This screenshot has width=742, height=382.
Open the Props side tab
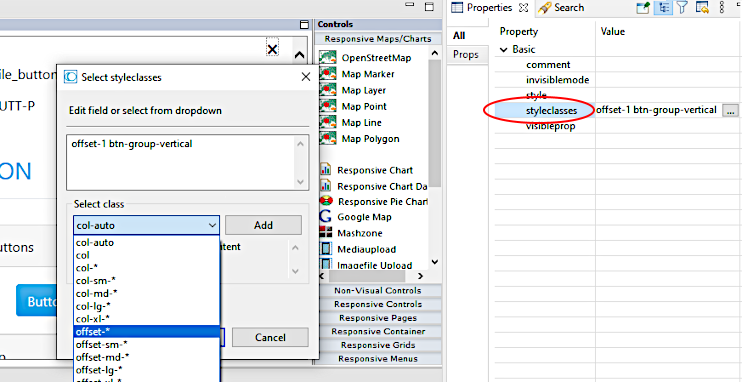pyautogui.click(x=466, y=54)
